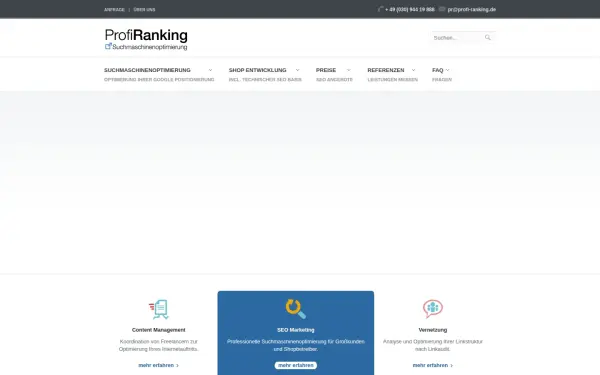600x375 pixels.
Task: Expand the Referenzen menu chevron
Action: point(413,70)
